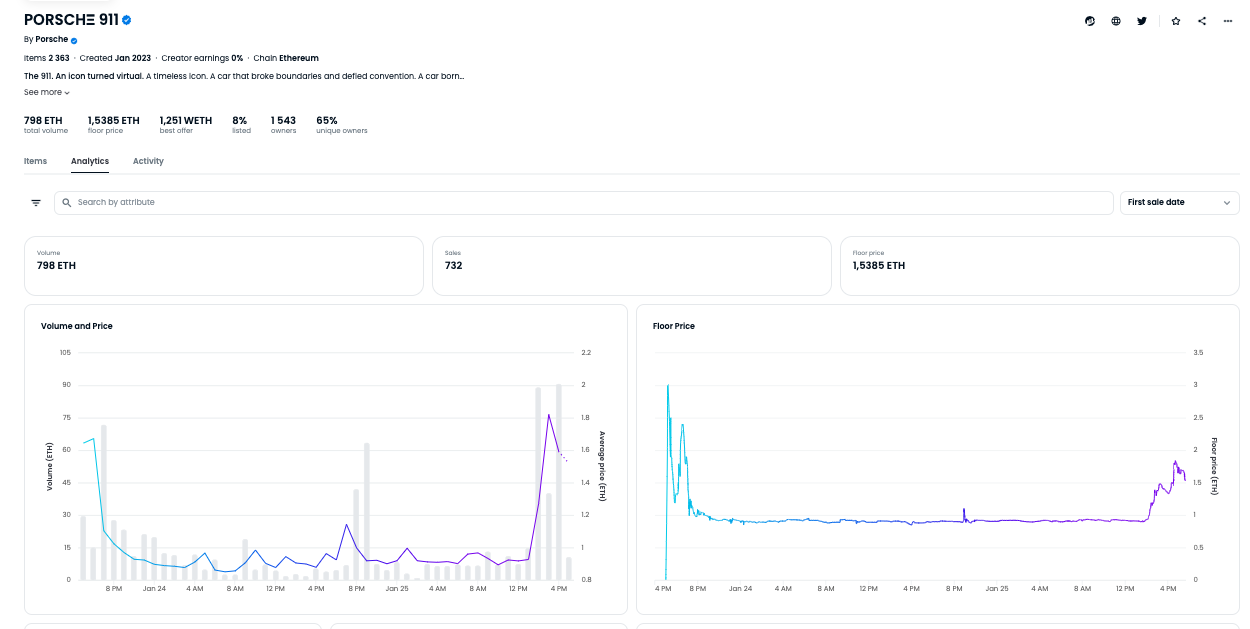The height and width of the screenshot is (629, 1250).
Task: Click the Floor Price chart title
Action: (674, 326)
